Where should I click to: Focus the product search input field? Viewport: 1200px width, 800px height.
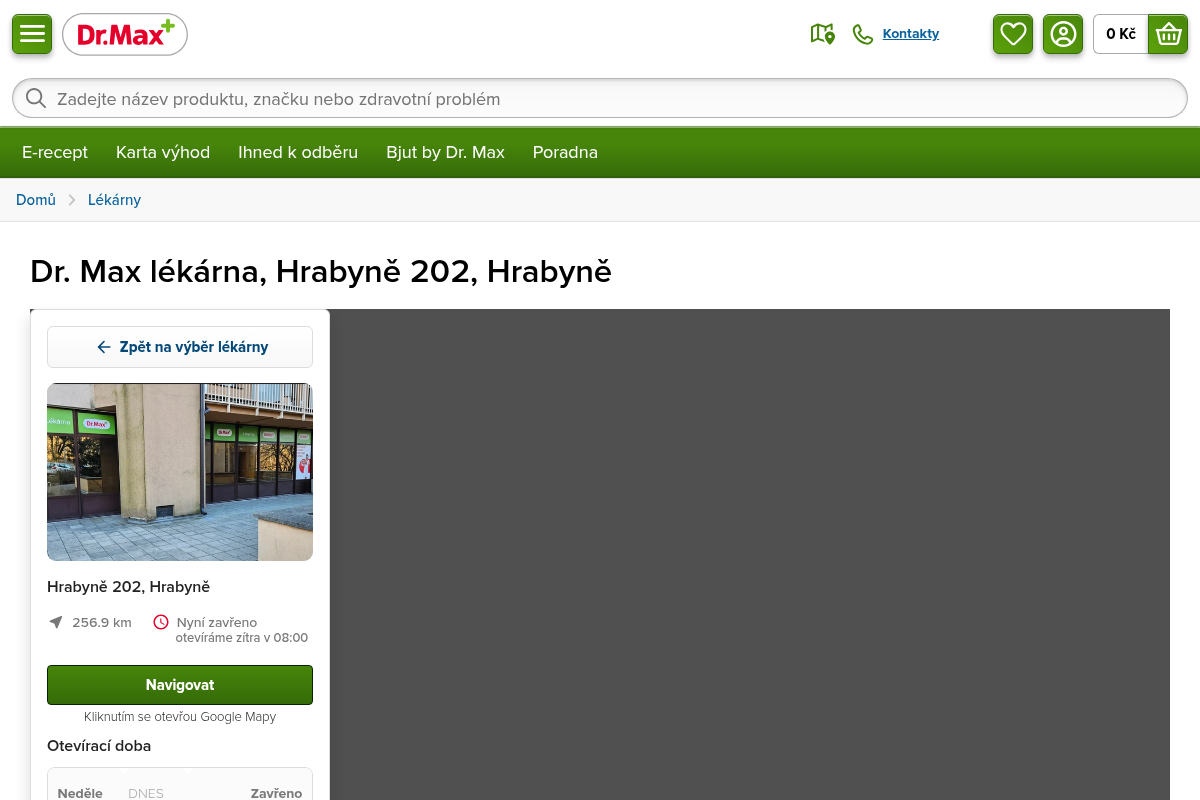tap(600, 98)
